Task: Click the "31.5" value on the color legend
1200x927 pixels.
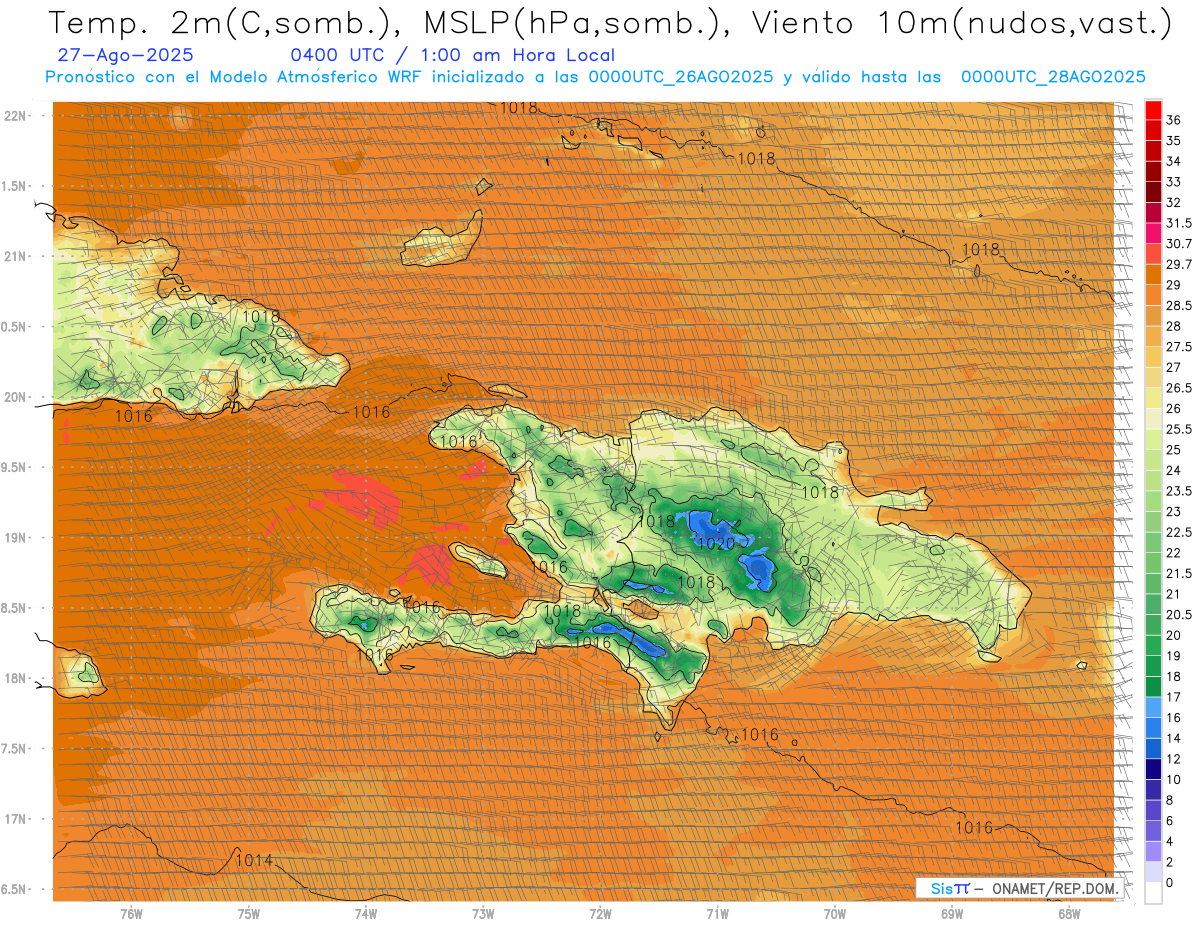Action: tap(1179, 223)
